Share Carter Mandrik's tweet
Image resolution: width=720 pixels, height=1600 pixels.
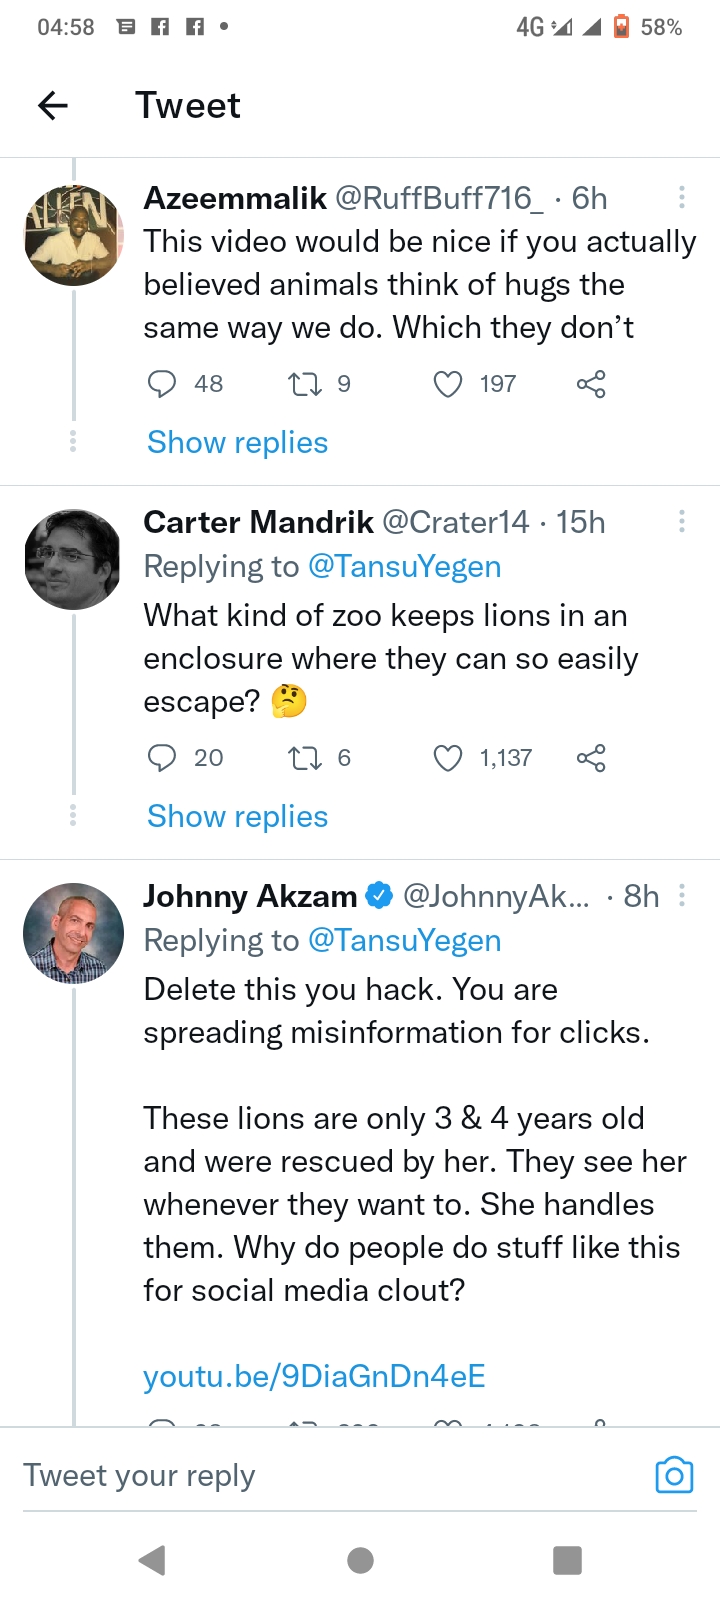pos(591,758)
